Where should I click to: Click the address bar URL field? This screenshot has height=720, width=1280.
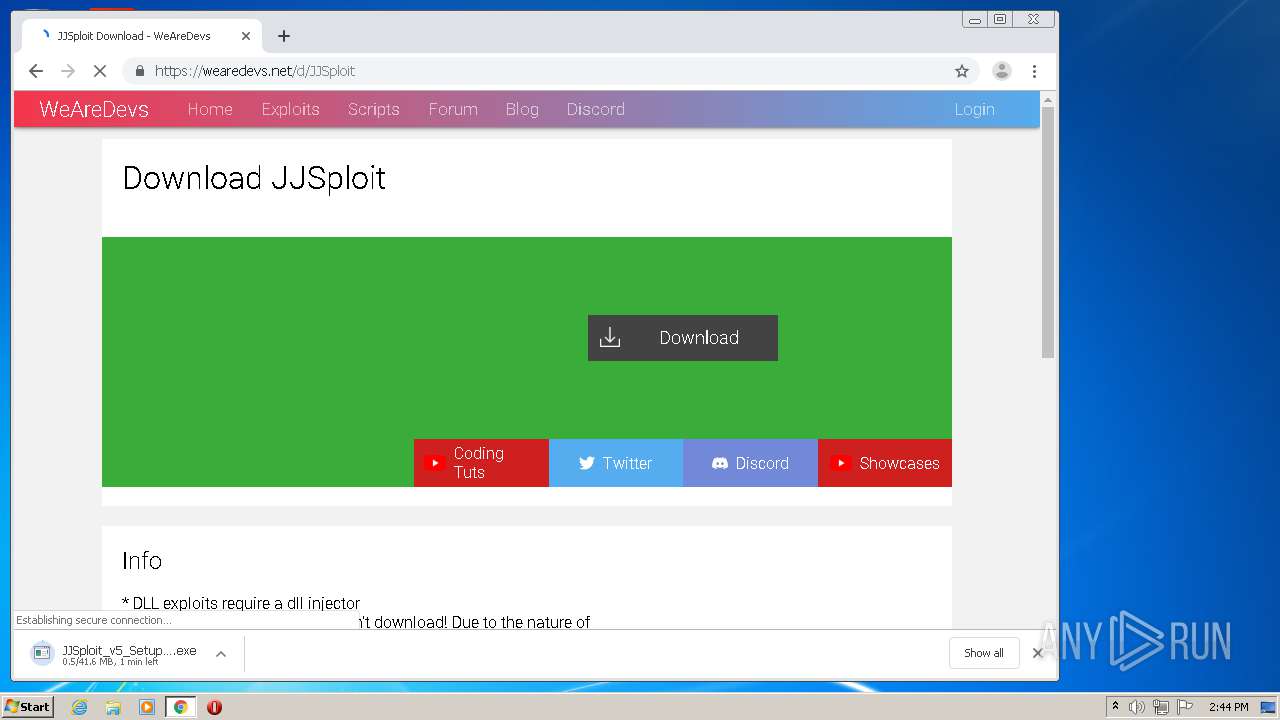pos(550,71)
